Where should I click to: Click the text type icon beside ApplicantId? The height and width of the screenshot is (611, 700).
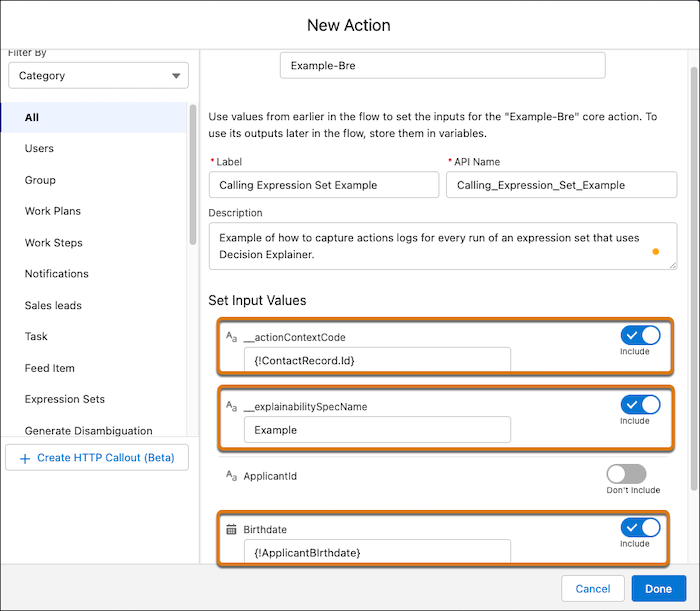click(x=231, y=477)
